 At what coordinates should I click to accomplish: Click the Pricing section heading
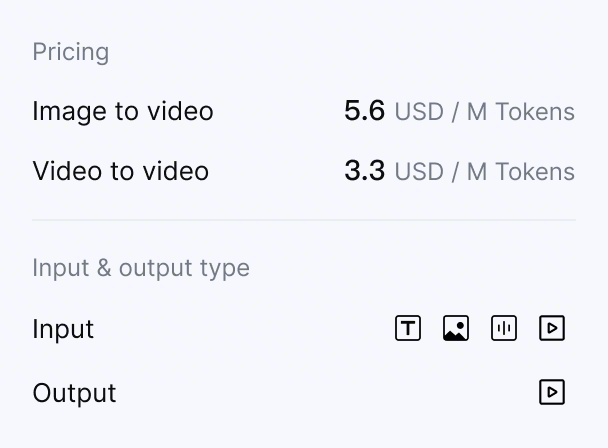click(x=71, y=52)
